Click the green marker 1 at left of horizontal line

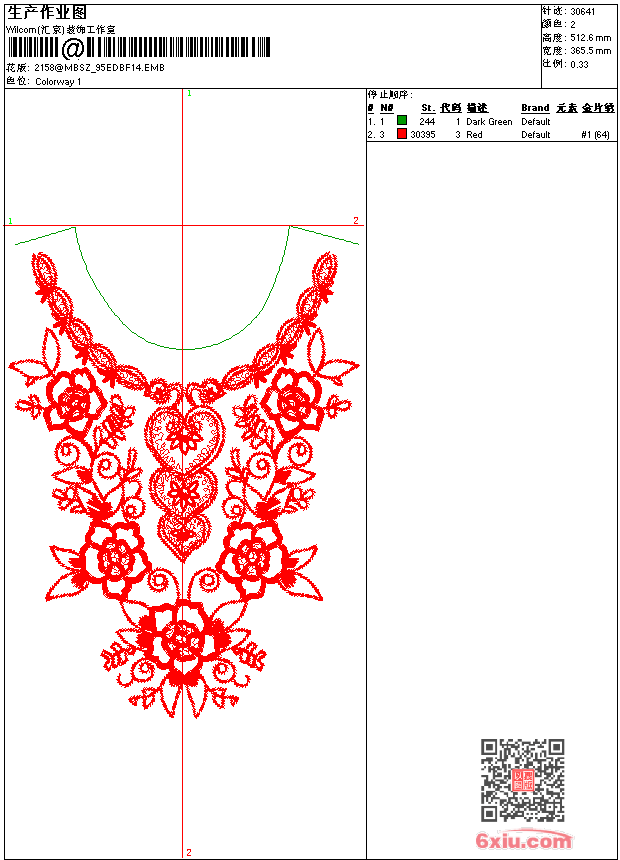pos(10,220)
